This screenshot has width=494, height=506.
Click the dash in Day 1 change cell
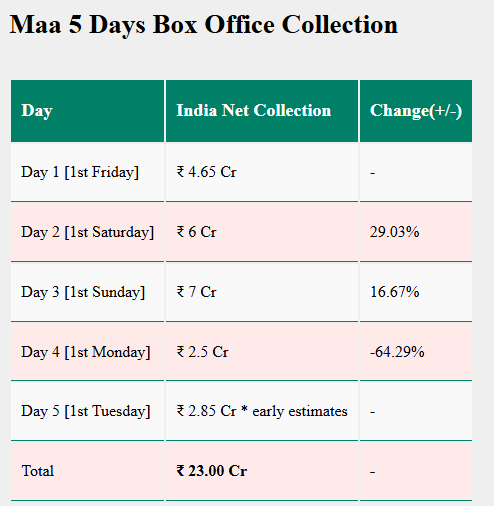click(x=373, y=173)
